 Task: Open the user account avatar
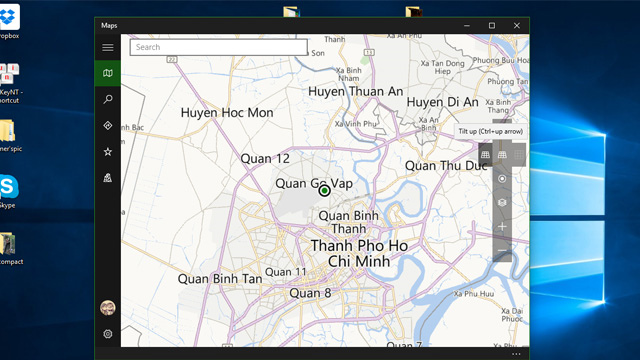coord(108,307)
